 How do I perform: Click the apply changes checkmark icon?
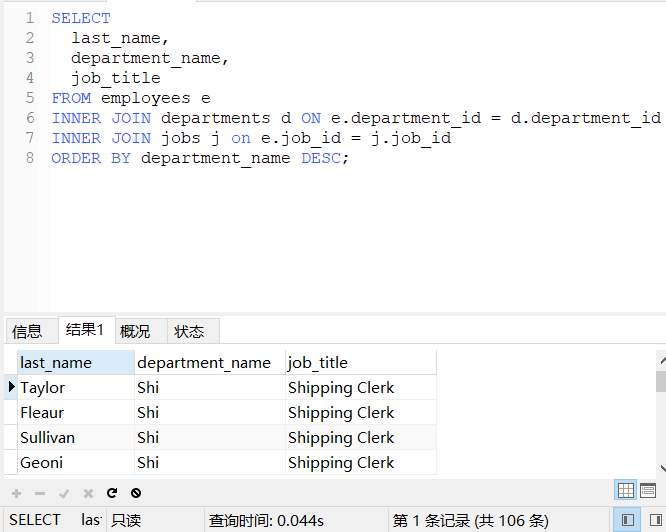[x=64, y=493]
